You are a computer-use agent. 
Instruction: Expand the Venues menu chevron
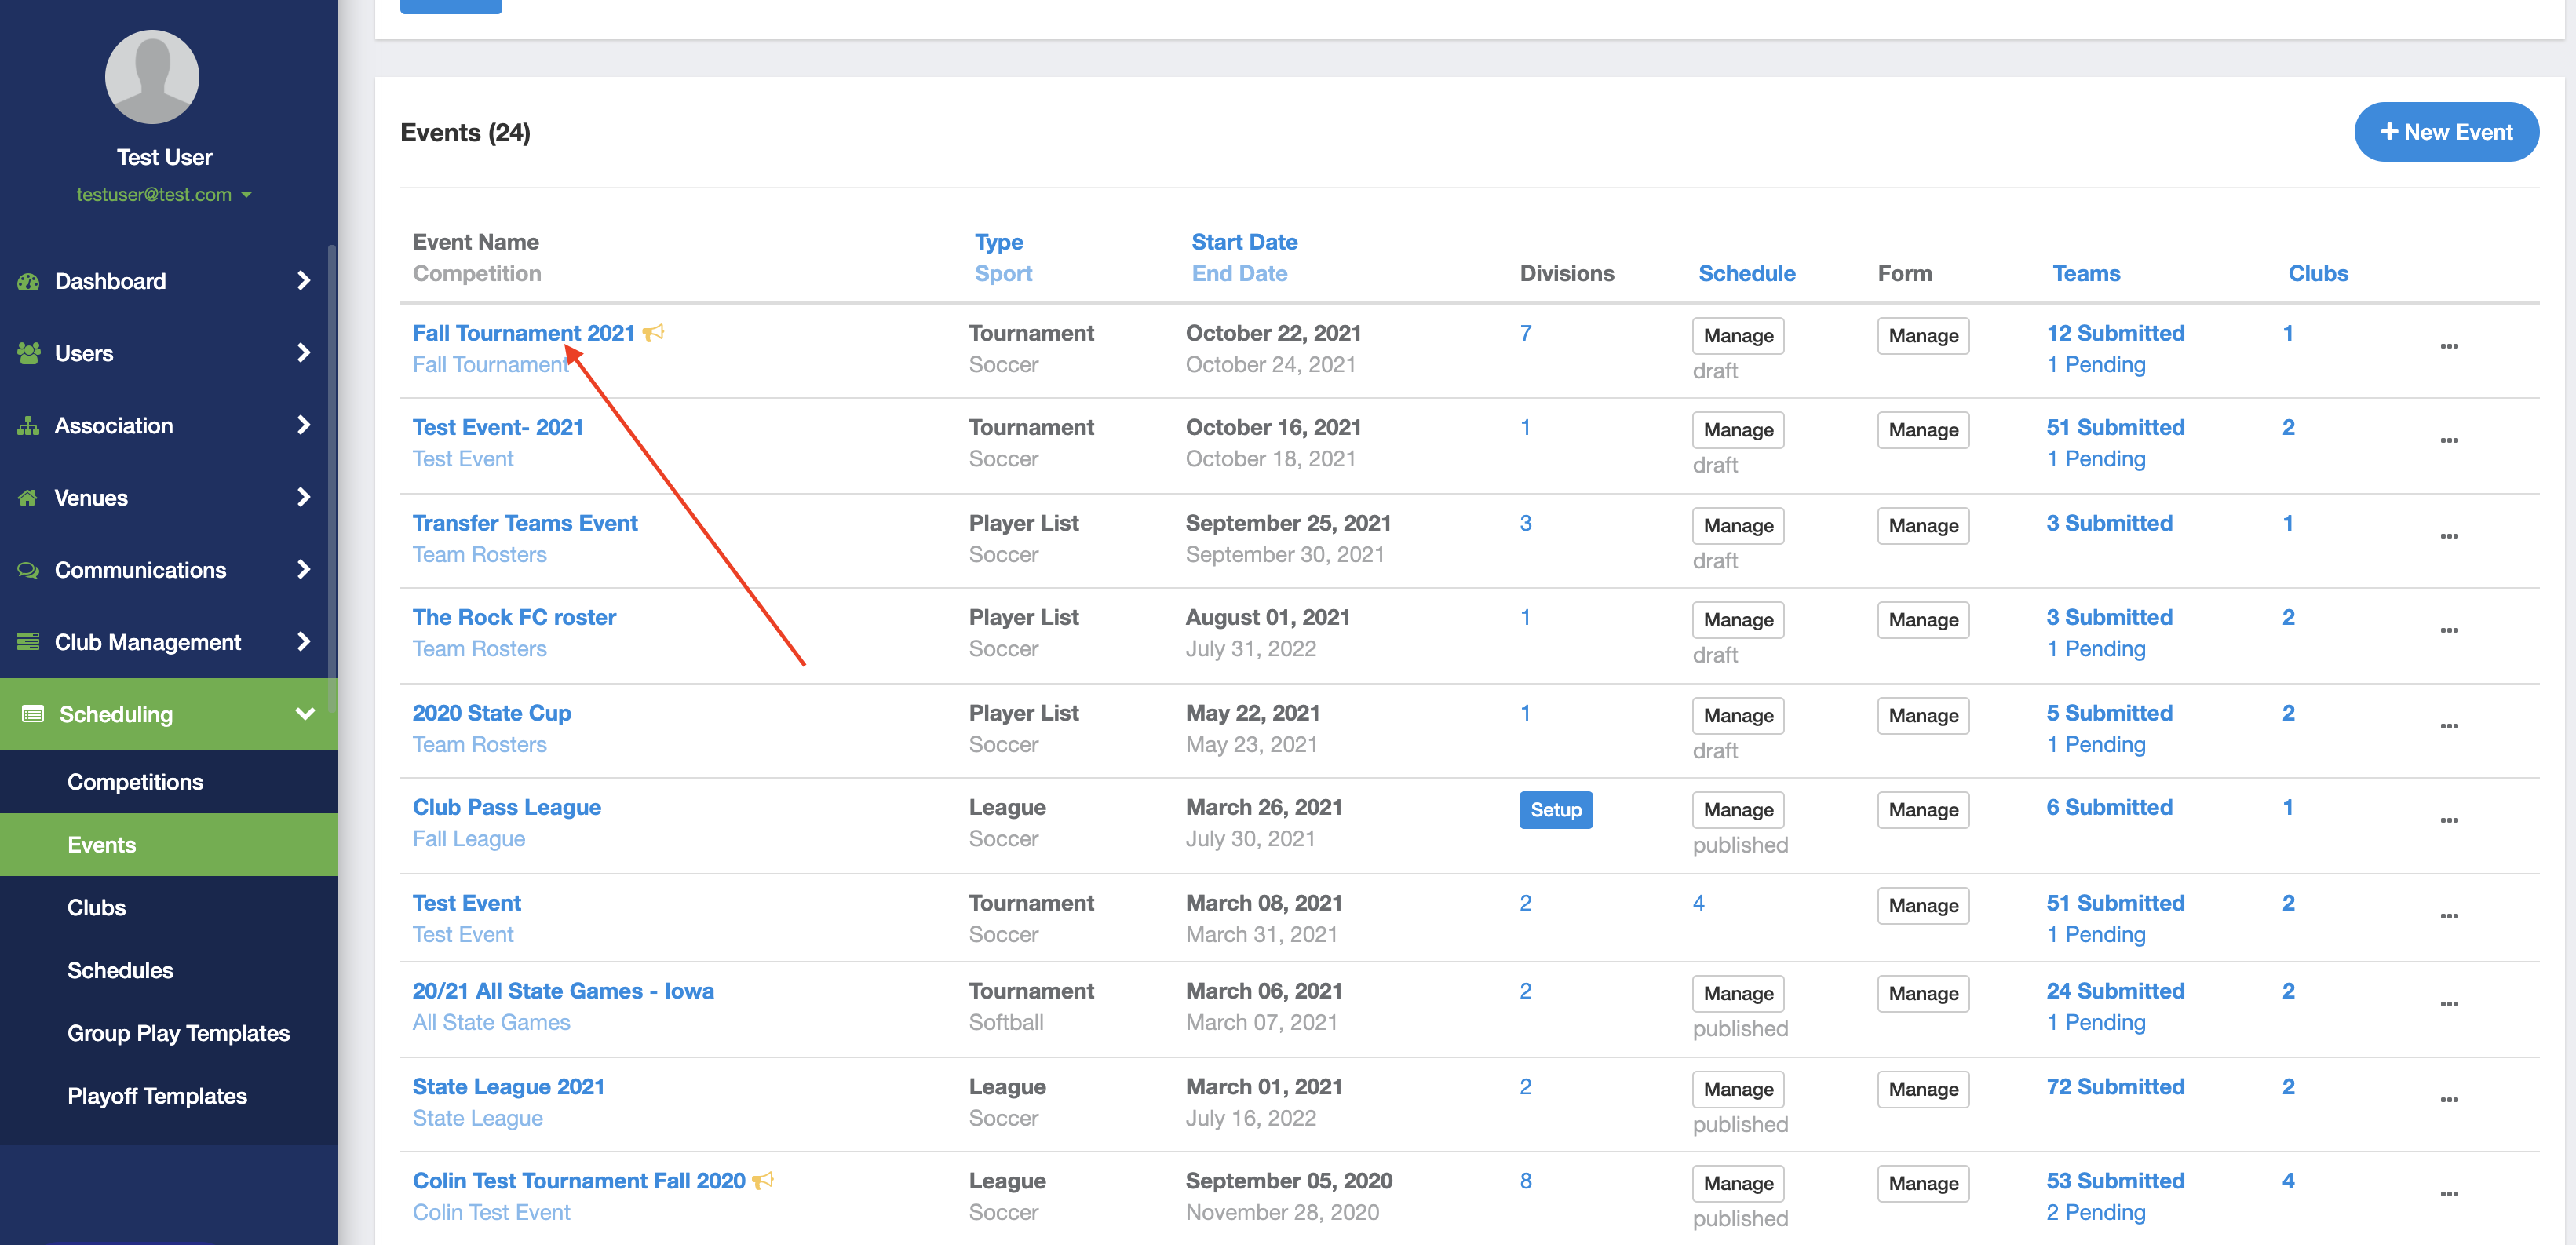tap(304, 497)
